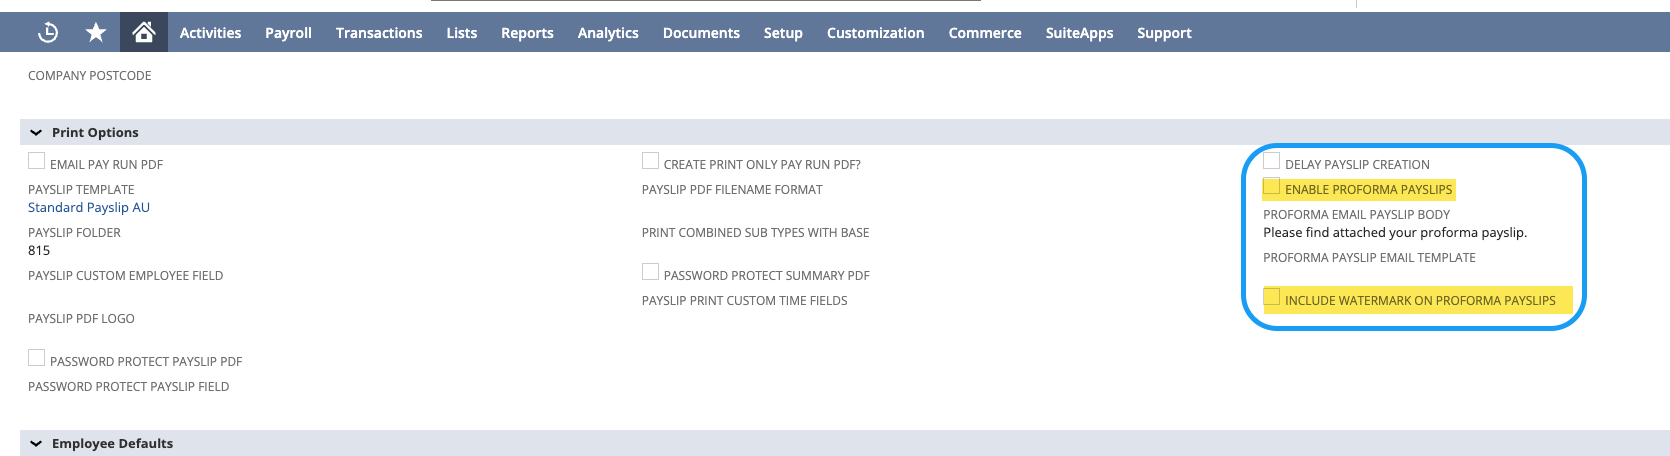
Task: Open the Transactions menu
Action: pos(379,33)
